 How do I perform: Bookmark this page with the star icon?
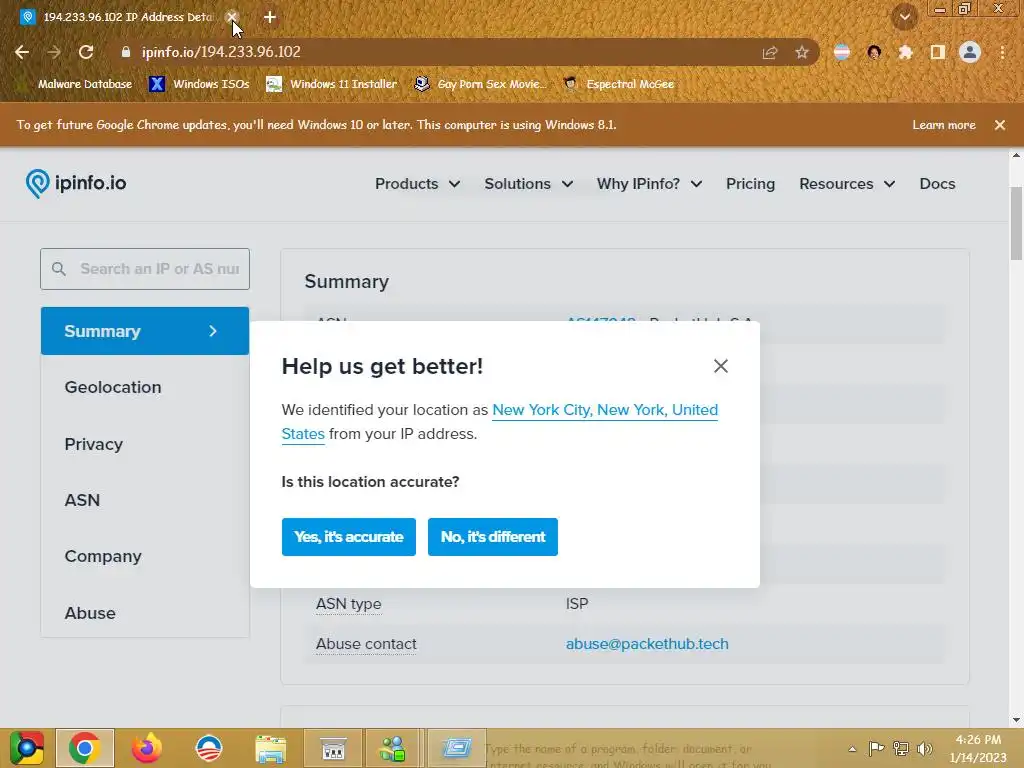point(802,52)
